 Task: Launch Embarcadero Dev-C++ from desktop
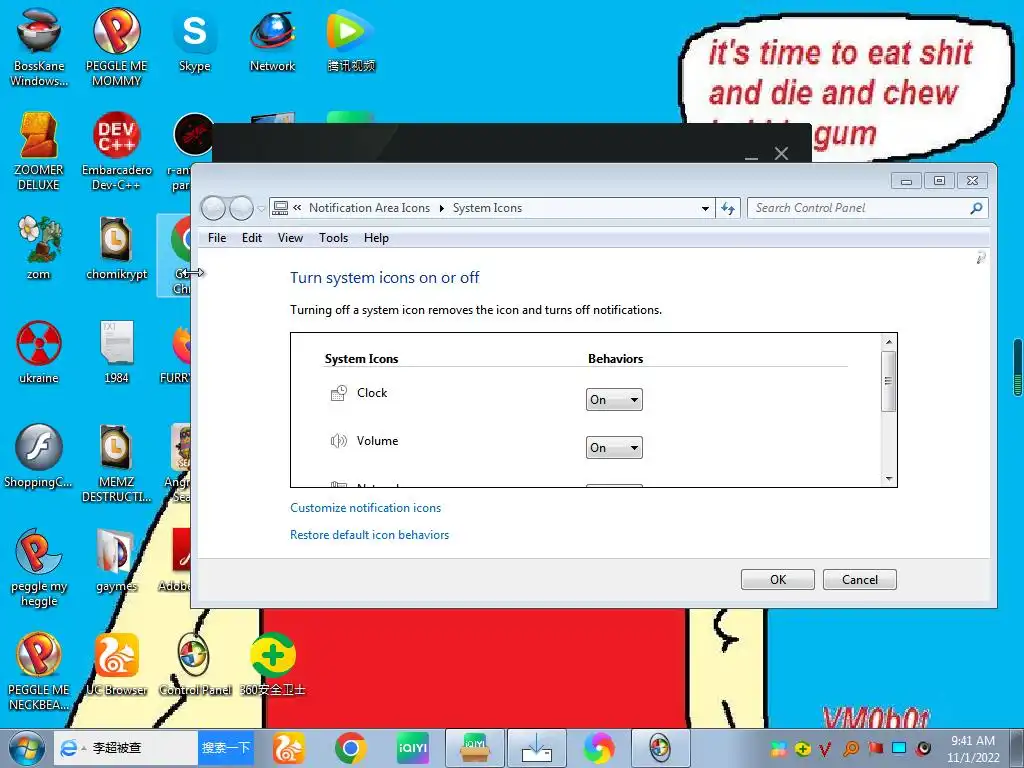116,150
